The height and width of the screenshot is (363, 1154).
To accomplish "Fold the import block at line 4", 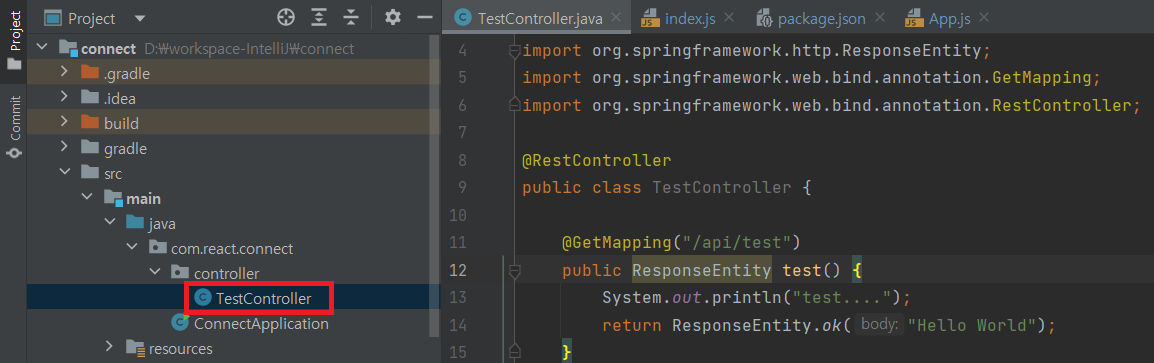I will coord(514,52).
